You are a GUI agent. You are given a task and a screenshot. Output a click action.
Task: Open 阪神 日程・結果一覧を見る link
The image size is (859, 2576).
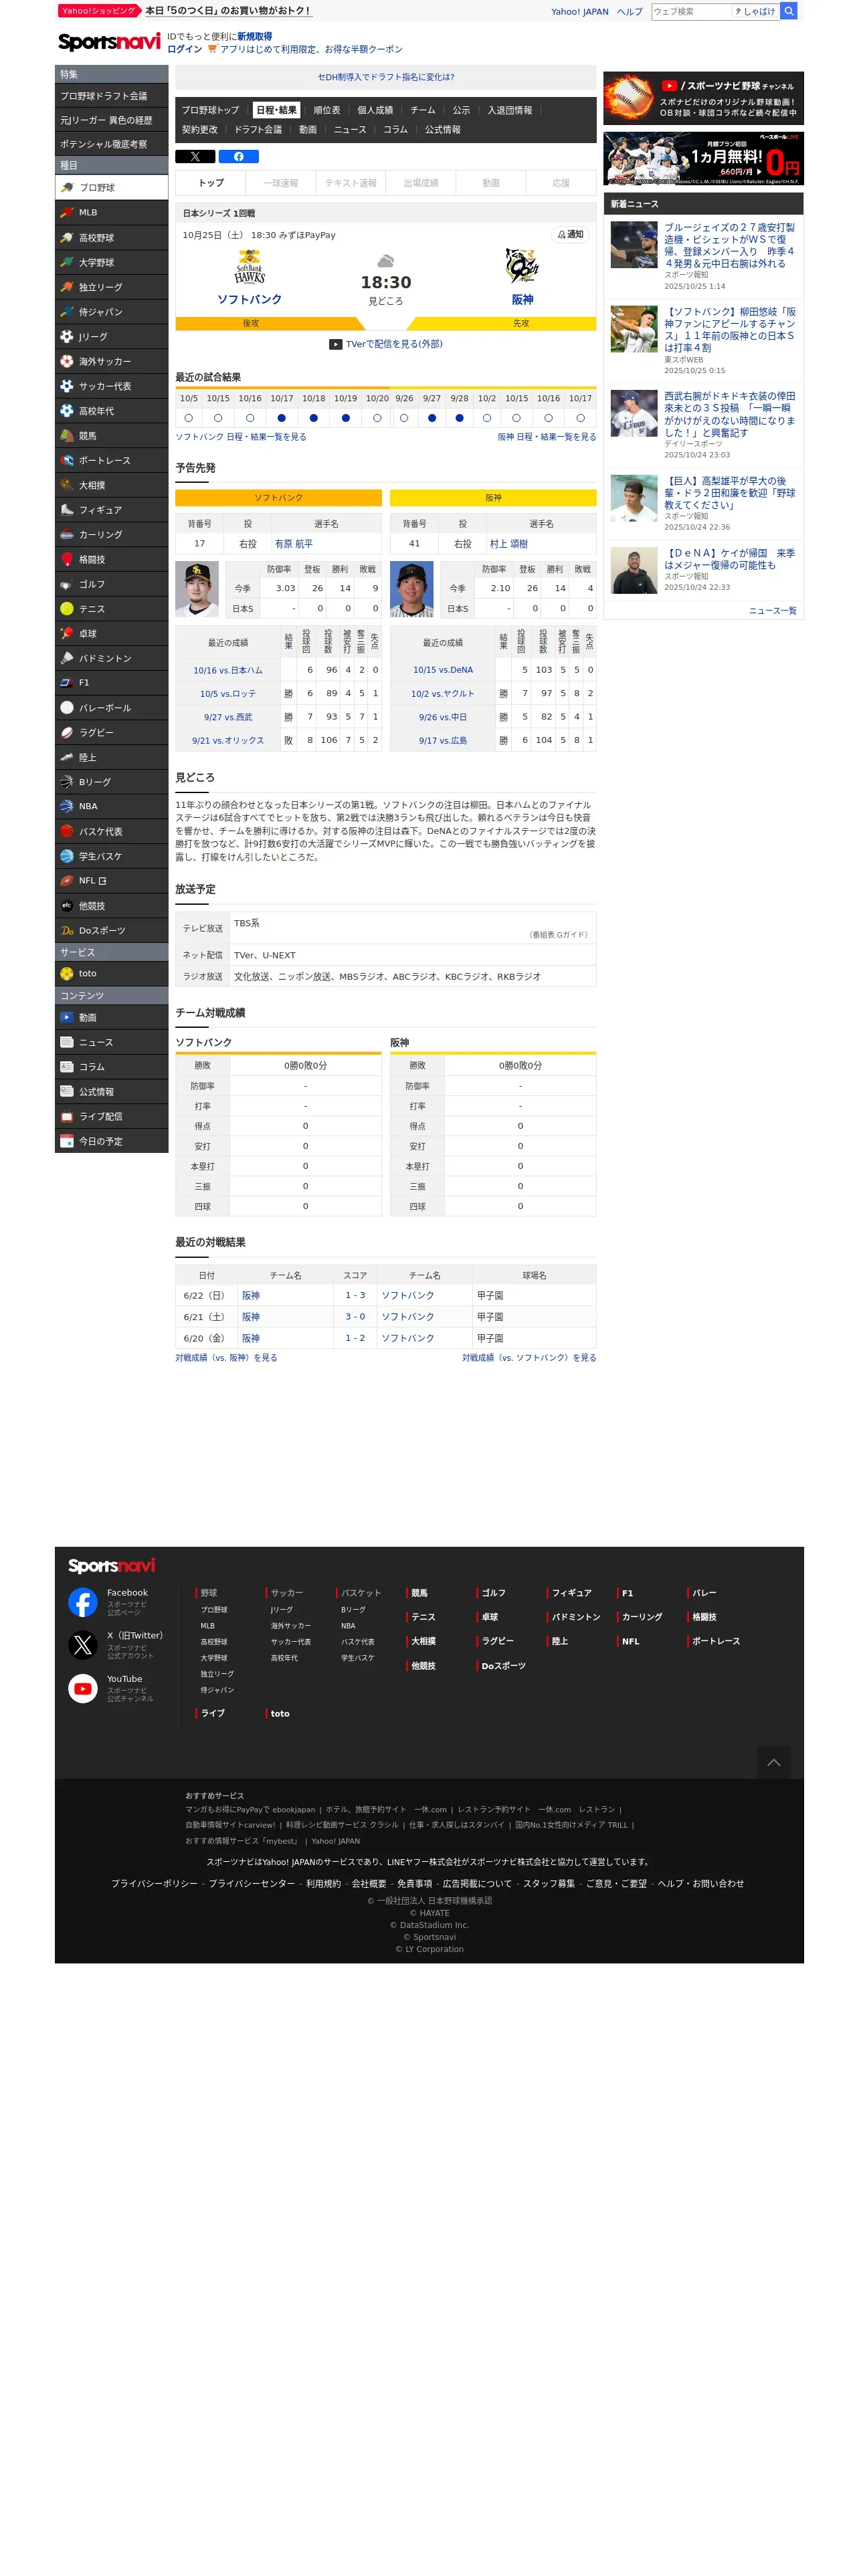547,437
